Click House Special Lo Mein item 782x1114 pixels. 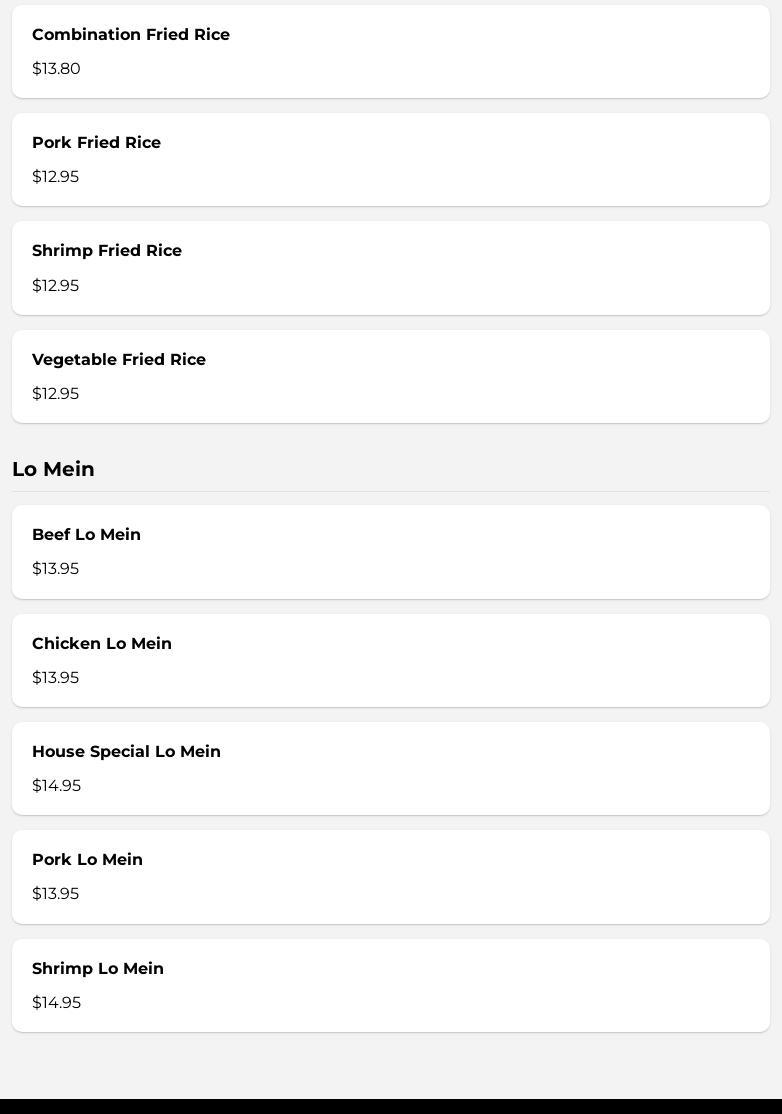pos(390,768)
